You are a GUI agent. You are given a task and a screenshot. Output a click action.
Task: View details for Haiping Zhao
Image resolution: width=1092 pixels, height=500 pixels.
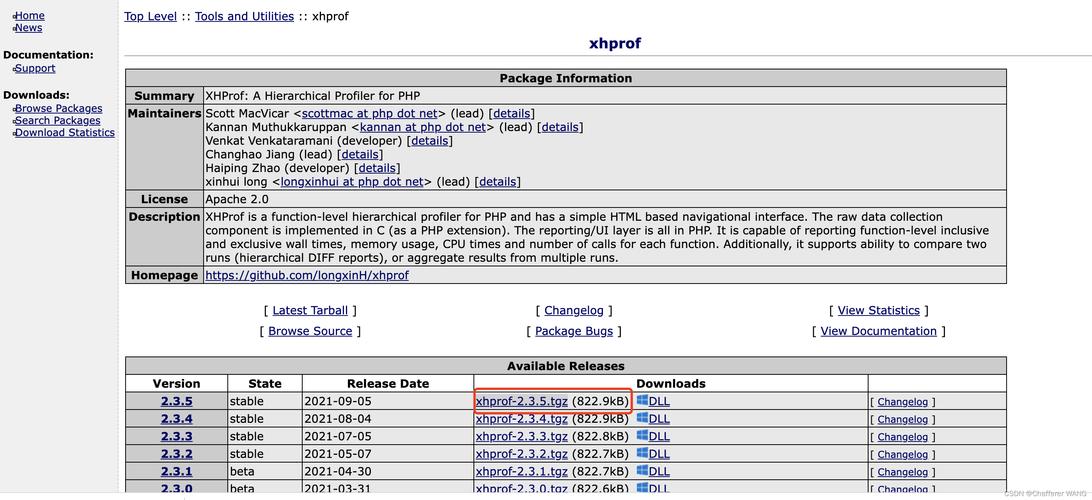pos(377,169)
